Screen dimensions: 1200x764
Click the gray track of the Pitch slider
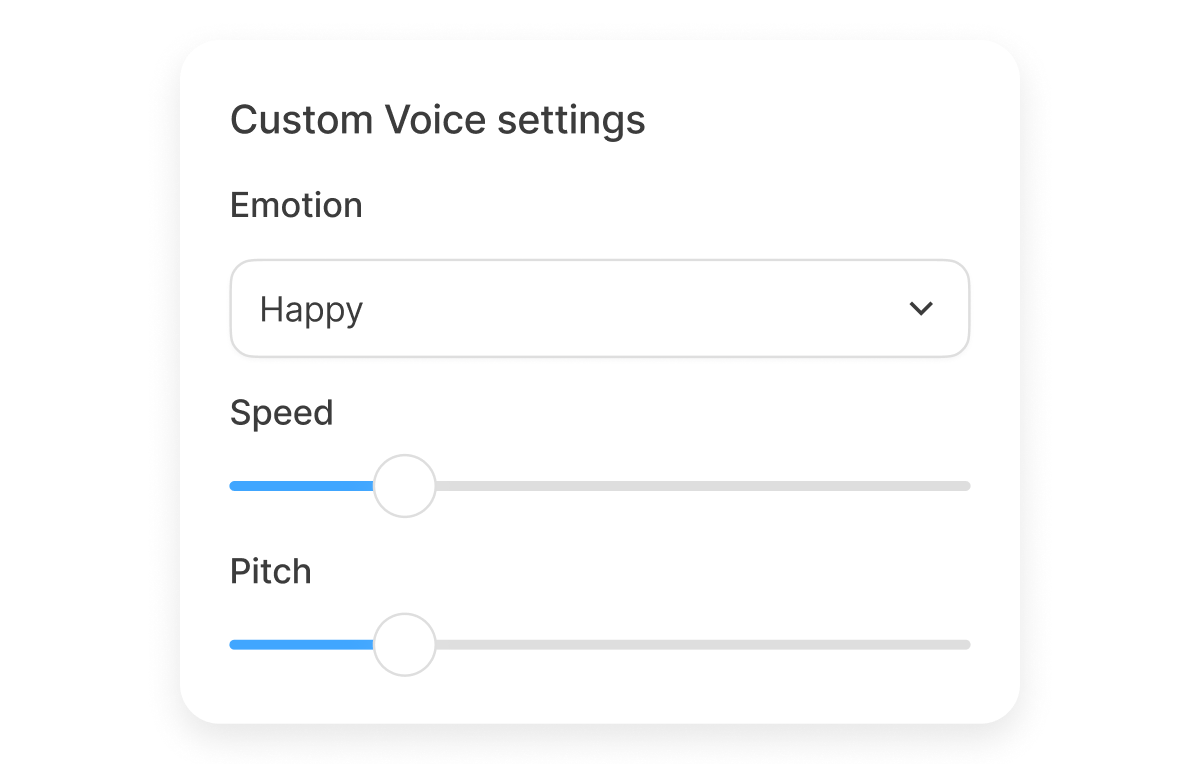coord(700,645)
